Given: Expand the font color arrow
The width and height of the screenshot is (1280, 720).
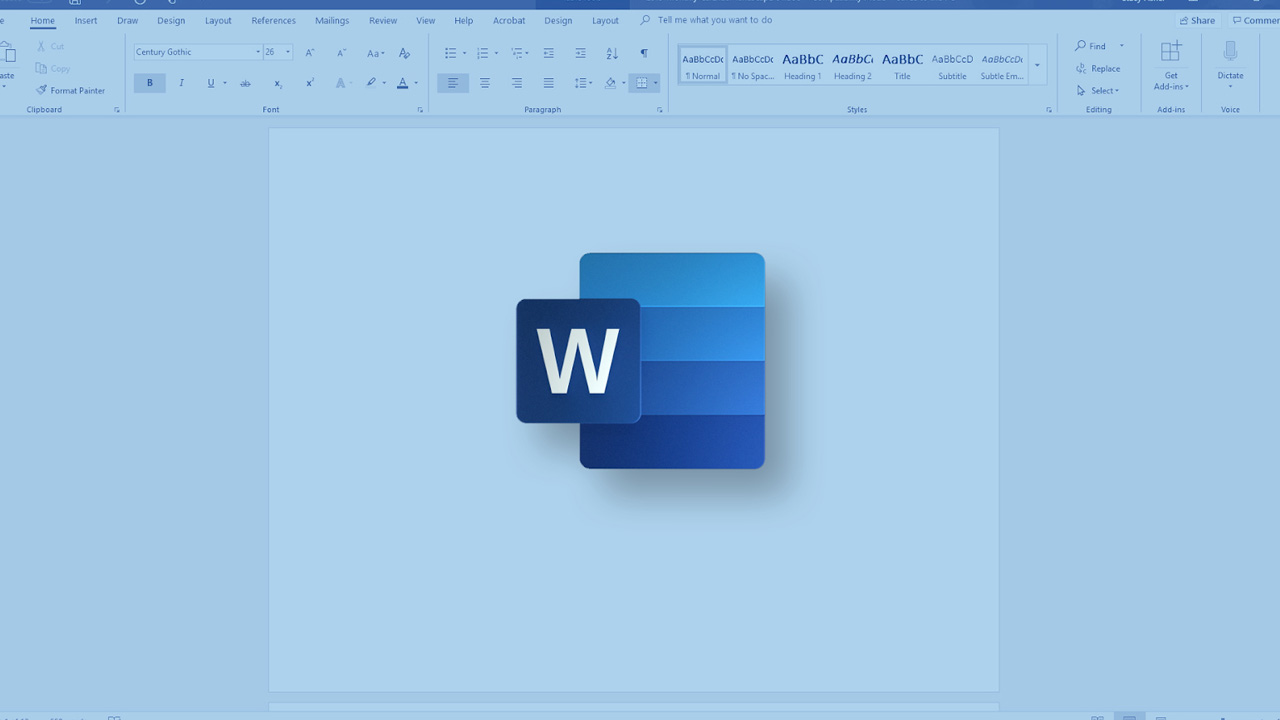Looking at the screenshot, I should pyautogui.click(x=416, y=83).
